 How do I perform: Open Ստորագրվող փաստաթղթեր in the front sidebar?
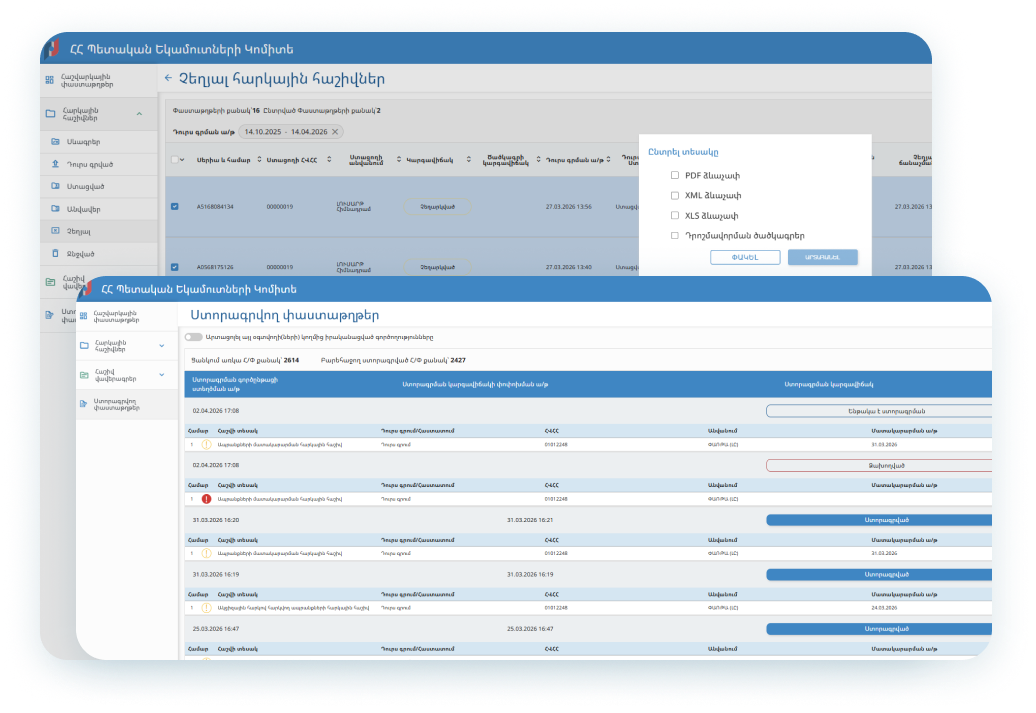118,403
